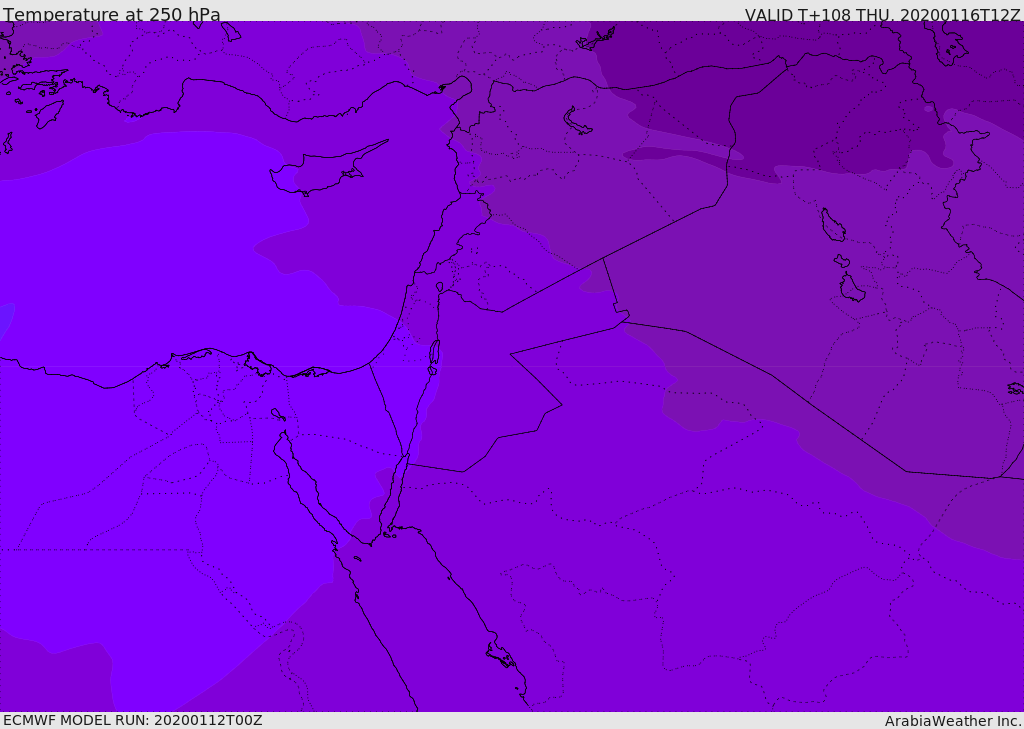Click the large lake outline in central Iraq

click(833, 225)
